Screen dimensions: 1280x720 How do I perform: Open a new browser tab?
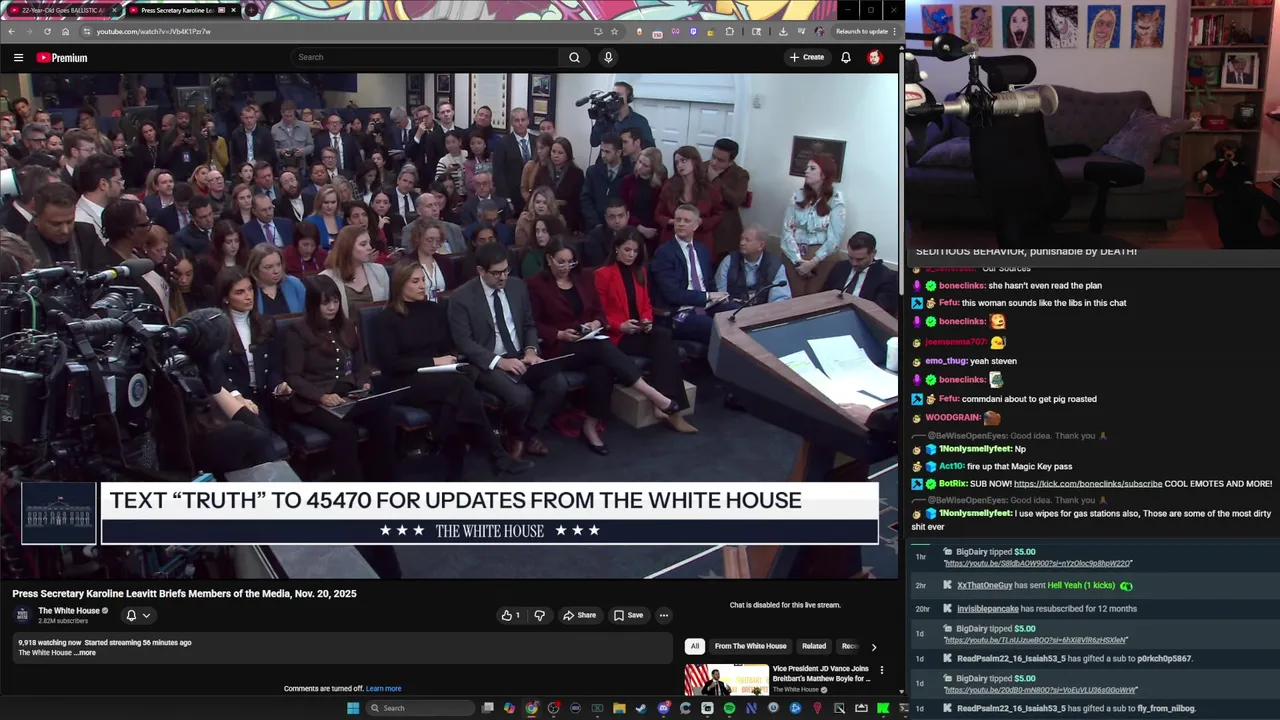tap(252, 10)
